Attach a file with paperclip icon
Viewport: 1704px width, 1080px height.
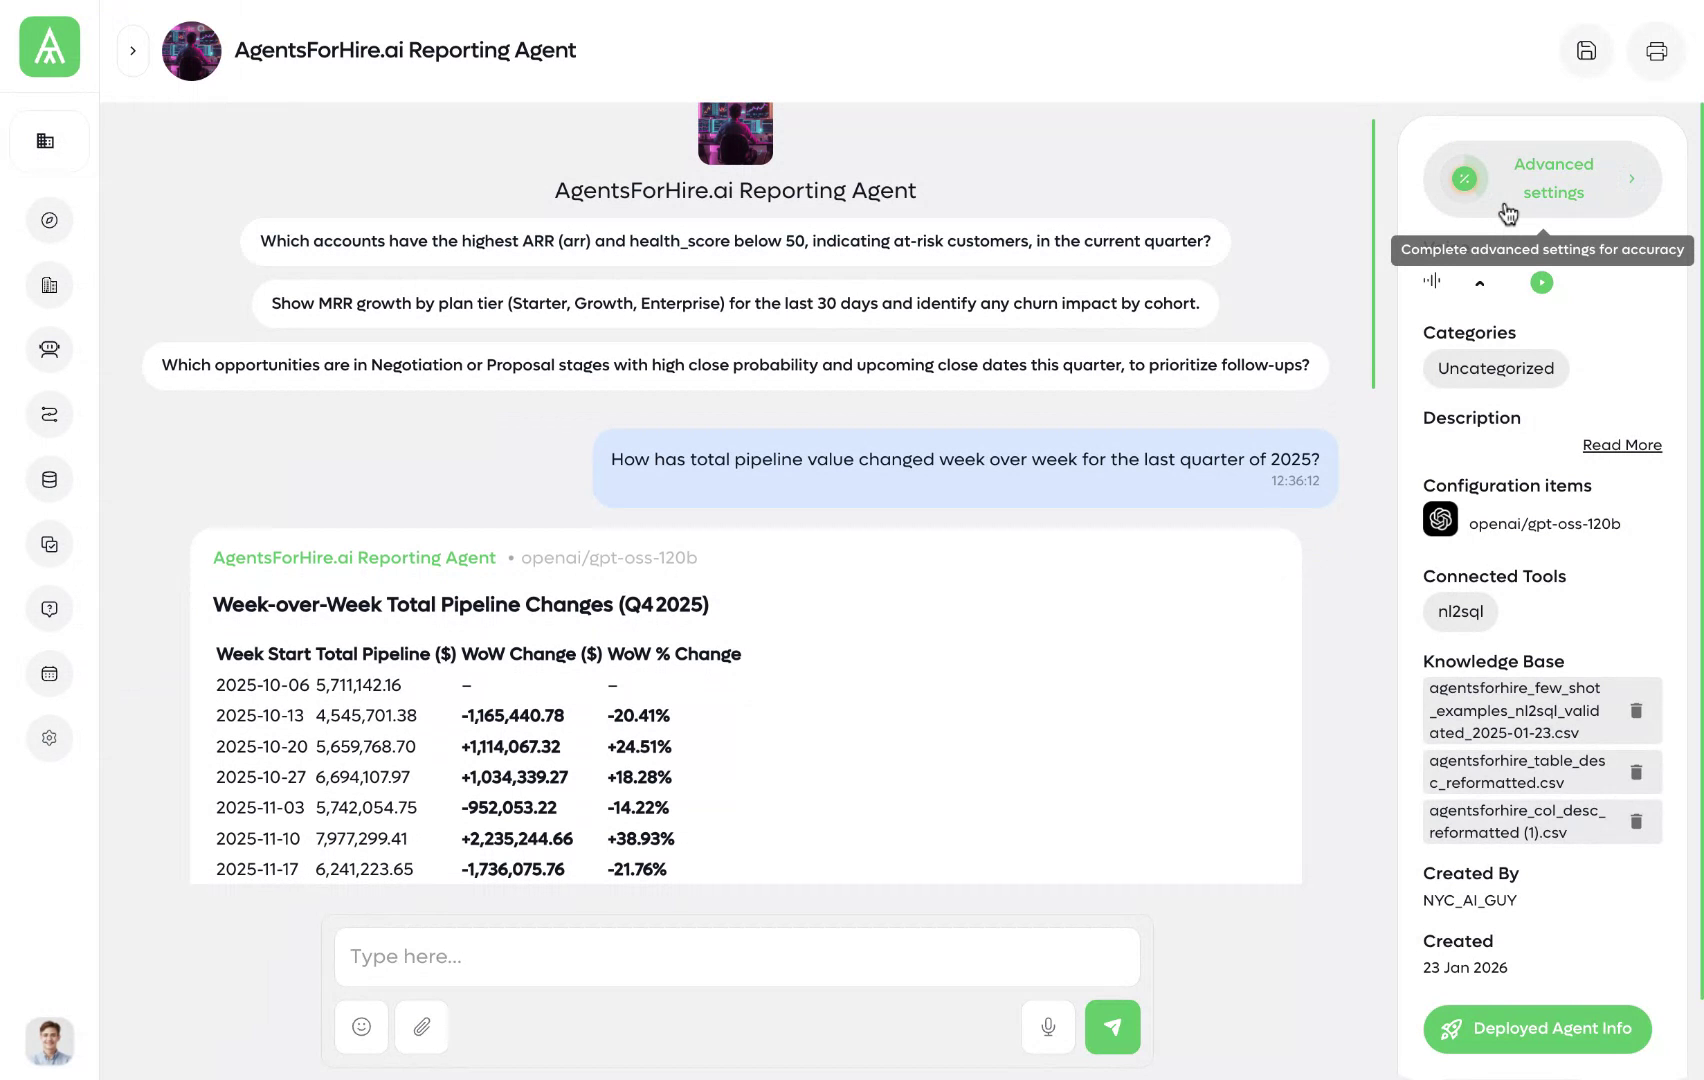click(422, 1027)
